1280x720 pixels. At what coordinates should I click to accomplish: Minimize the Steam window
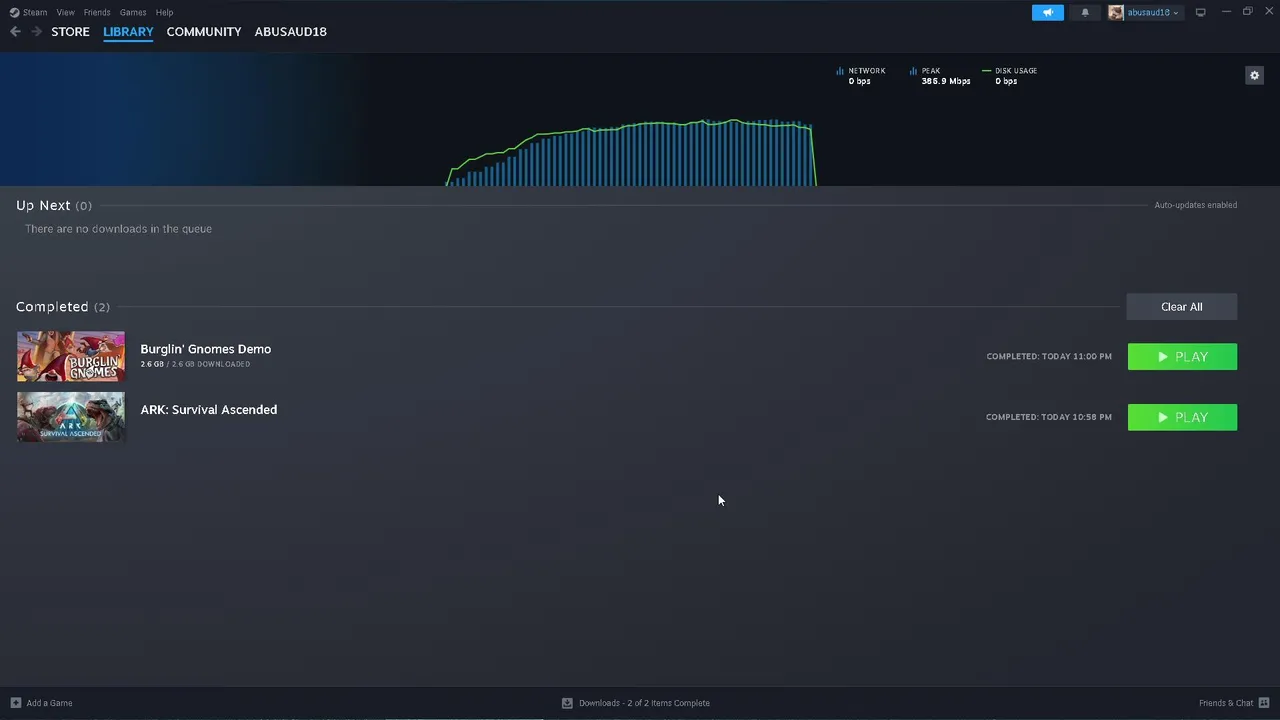point(1226,12)
